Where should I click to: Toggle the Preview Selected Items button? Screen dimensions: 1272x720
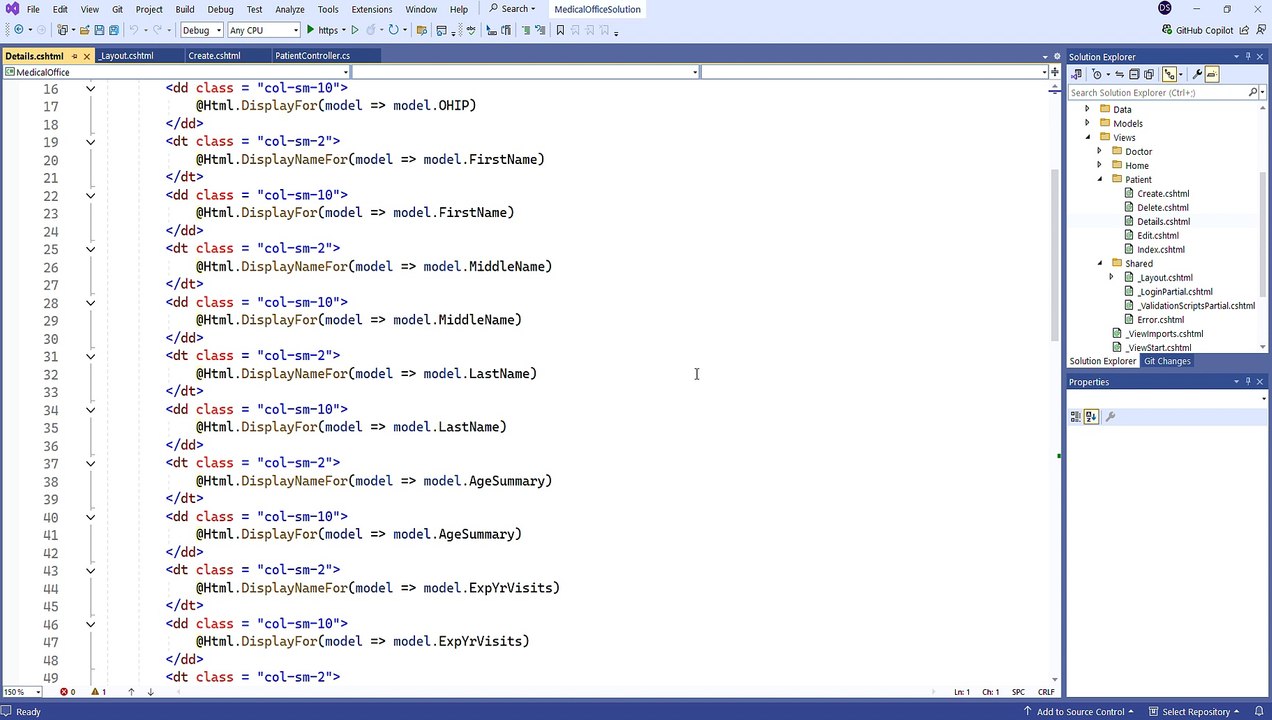tap(1212, 74)
